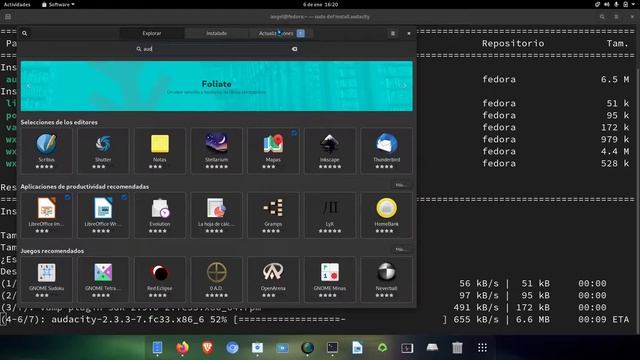Screen dimensions: 640x360
Task: Launch Brave browser from the dock
Action: [207, 347]
